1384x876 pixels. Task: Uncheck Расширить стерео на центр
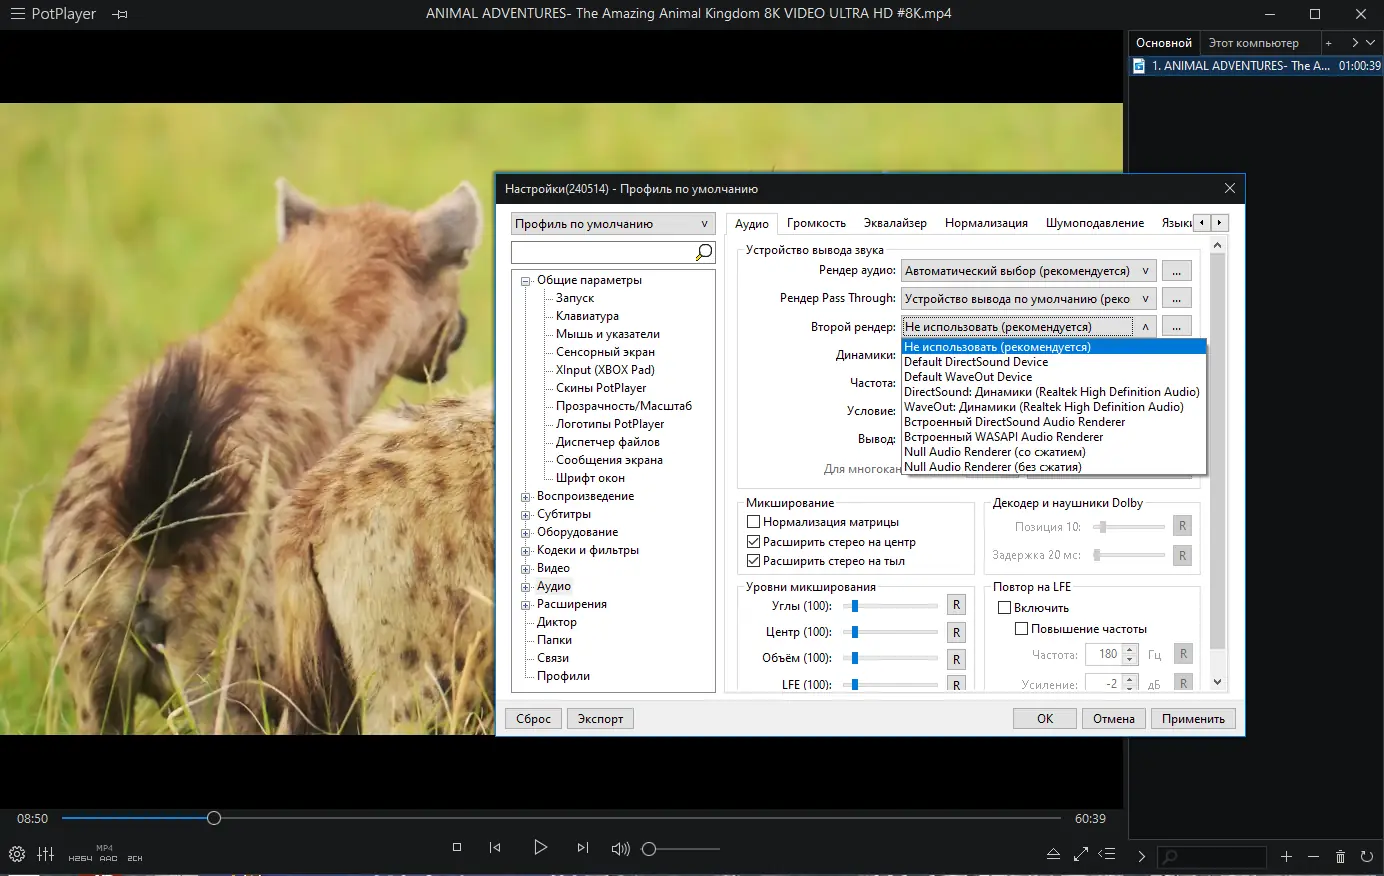click(754, 542)
